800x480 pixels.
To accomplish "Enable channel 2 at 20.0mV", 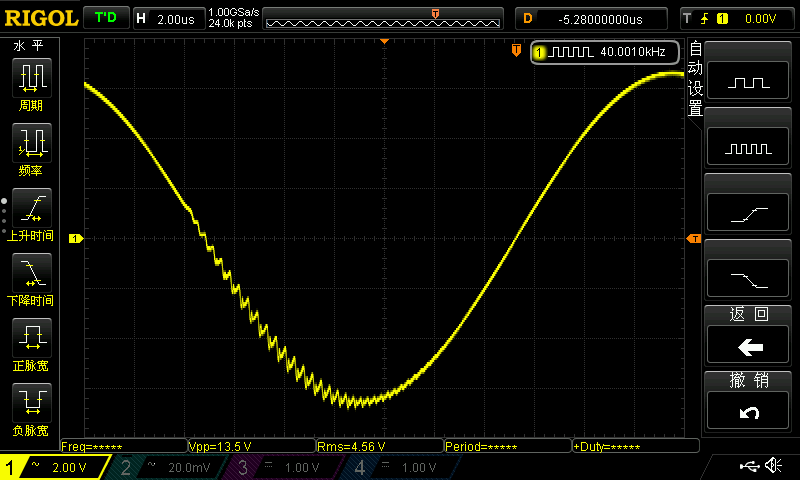I will click(x=168, y=467).
